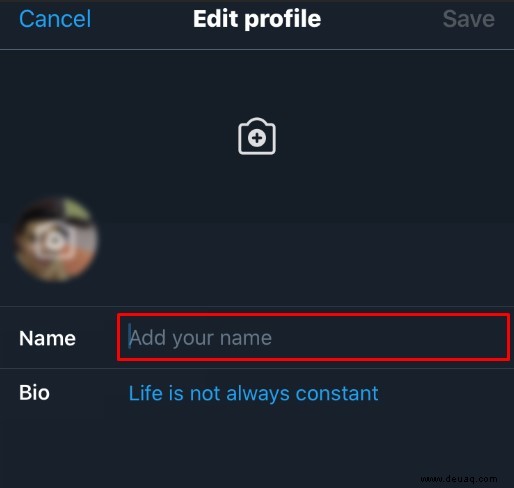Click the 'Edit profile' title heading
514x488 pixels.
pyautogui.click(x=257, y=19)
